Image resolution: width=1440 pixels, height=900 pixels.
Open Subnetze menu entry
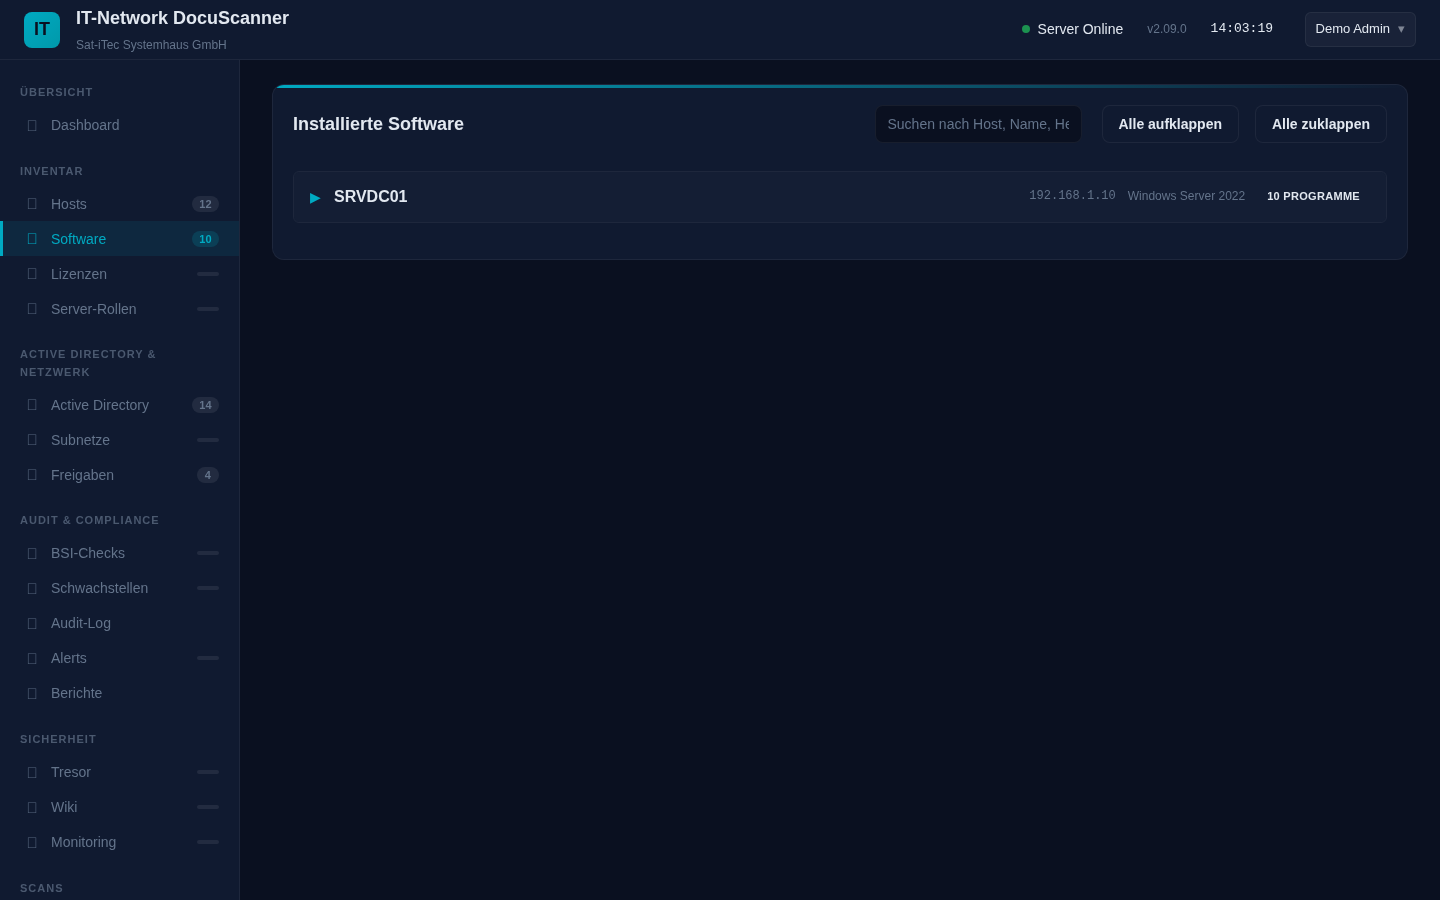pos(120,440)
